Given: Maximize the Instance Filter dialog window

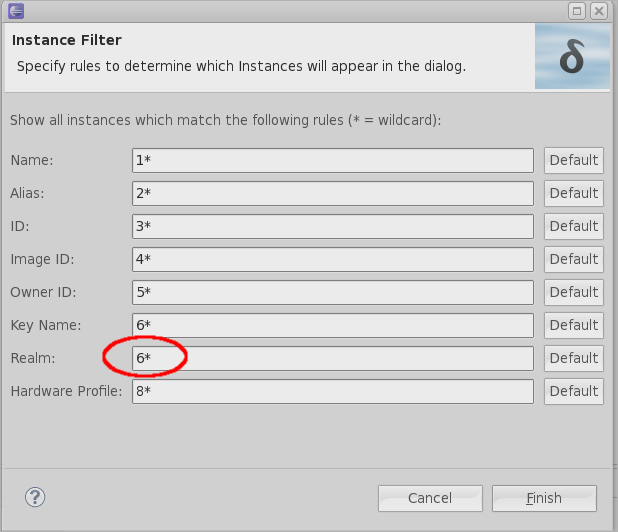Looking at the screenshot, I should pos(577,11).
